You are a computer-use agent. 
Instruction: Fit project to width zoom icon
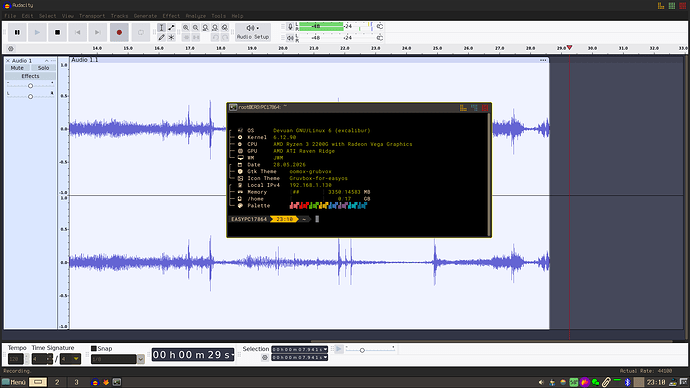point(215,28)
